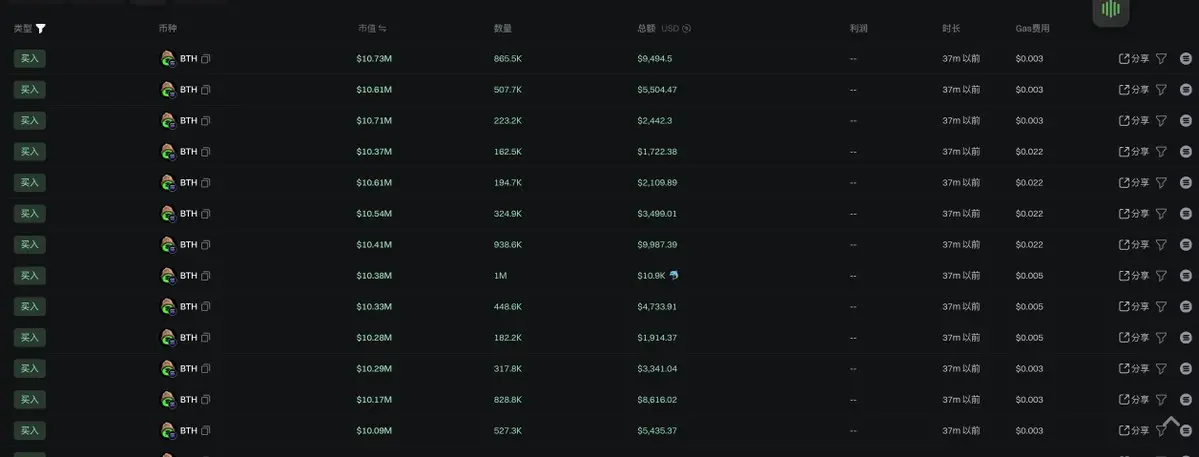Open round menu icon on $8,616.02 row

pos(1186,400)
